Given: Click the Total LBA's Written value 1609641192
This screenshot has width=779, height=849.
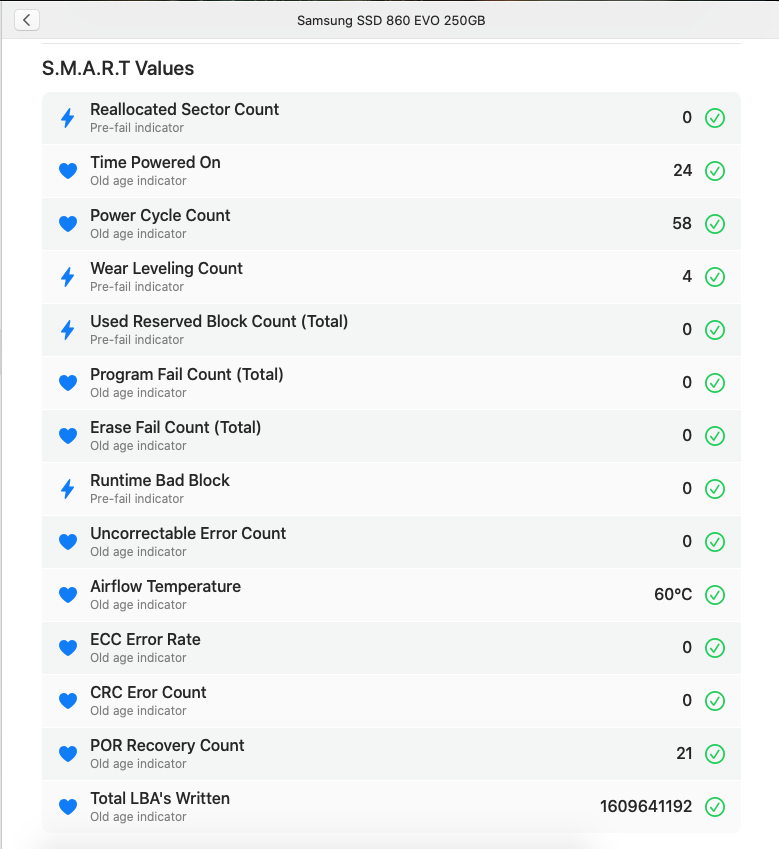Looking at the screenshot, I should pyautogui.click(x=645, y=807).
